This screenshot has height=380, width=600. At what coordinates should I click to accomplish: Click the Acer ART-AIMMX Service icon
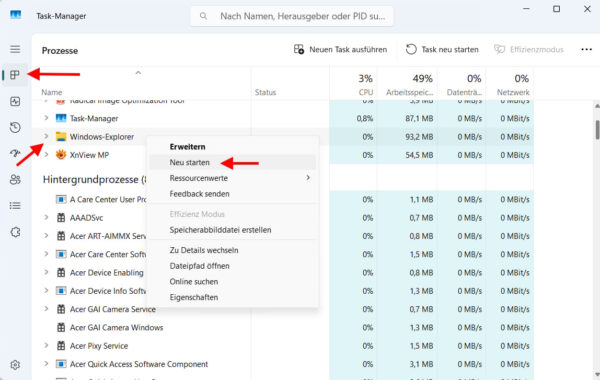[x=61, y=236]
